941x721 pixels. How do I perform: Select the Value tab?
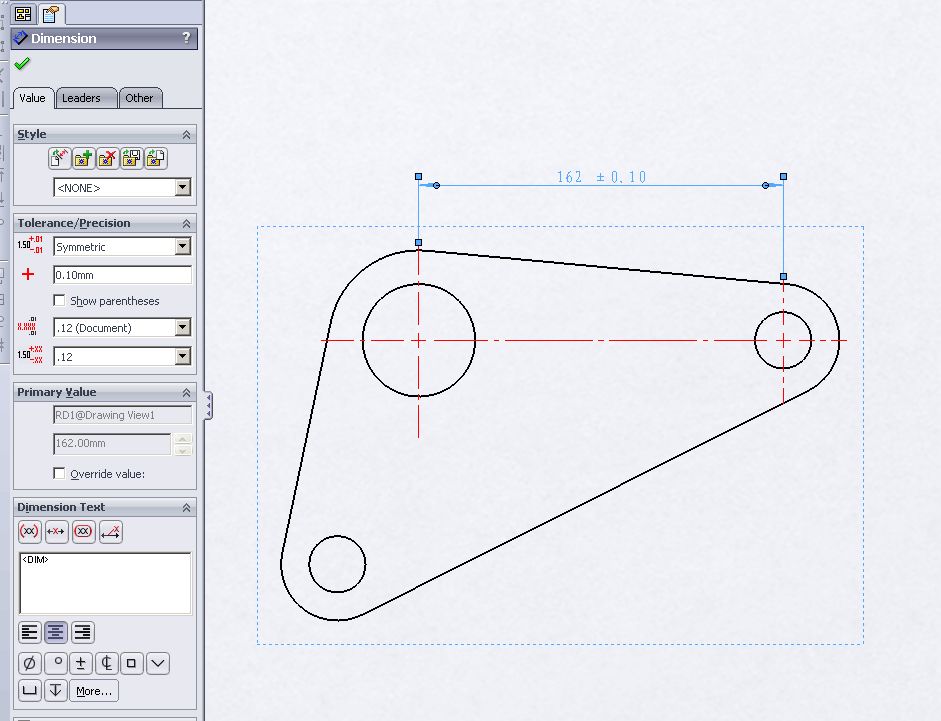(32, 98)
